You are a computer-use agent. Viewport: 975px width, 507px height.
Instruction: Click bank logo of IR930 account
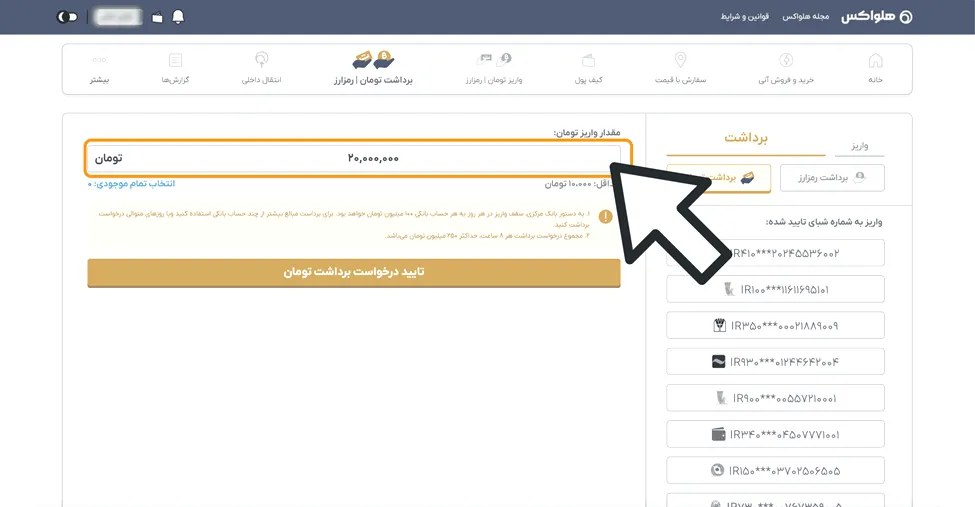(718, 361)
